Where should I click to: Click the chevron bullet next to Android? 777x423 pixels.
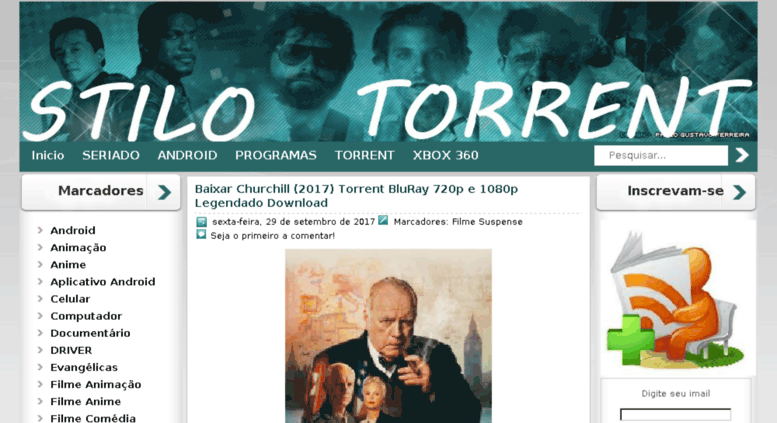click(x=40, y=230)
